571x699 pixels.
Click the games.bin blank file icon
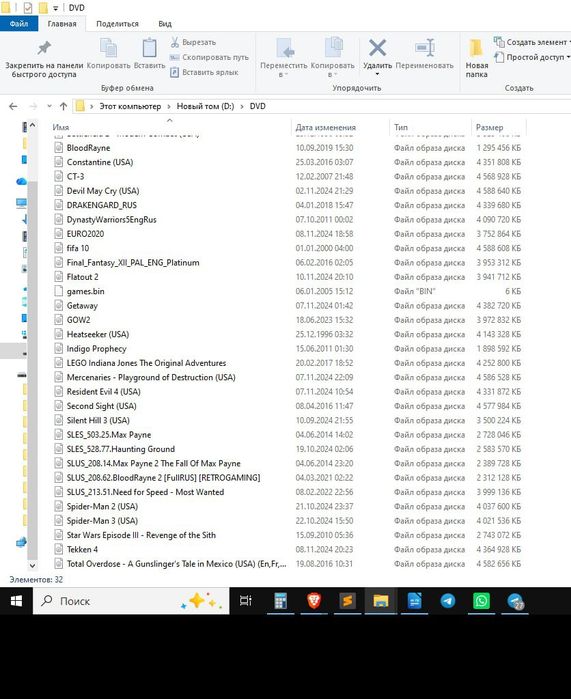58,291
